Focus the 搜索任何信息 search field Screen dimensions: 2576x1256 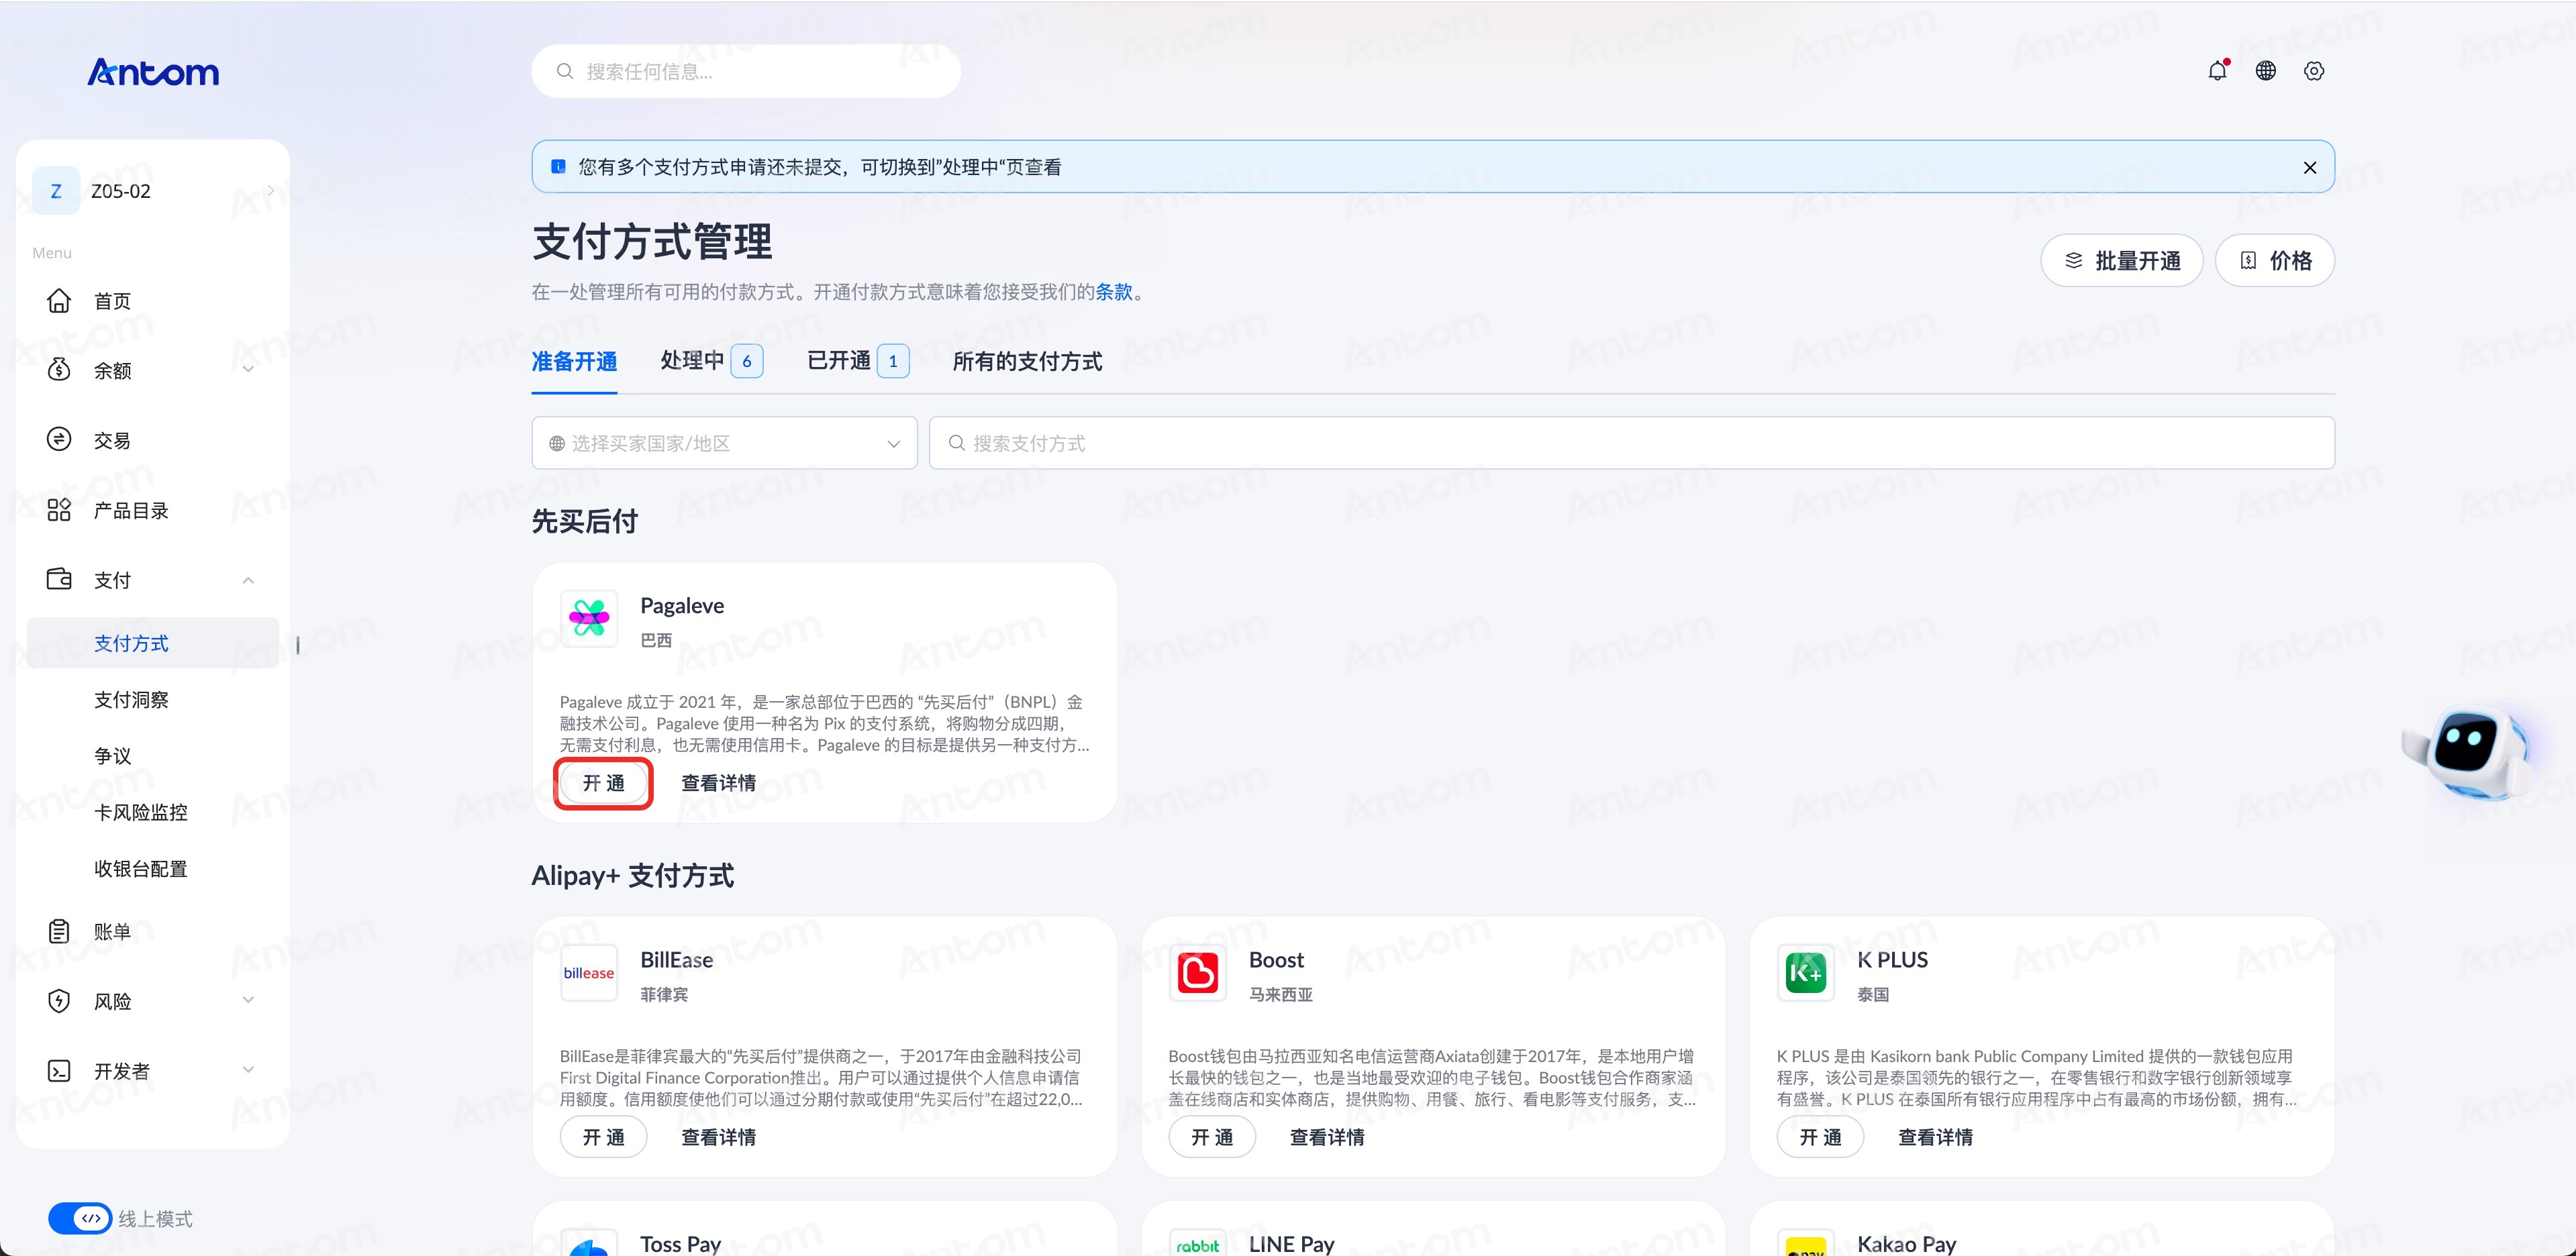746,71
